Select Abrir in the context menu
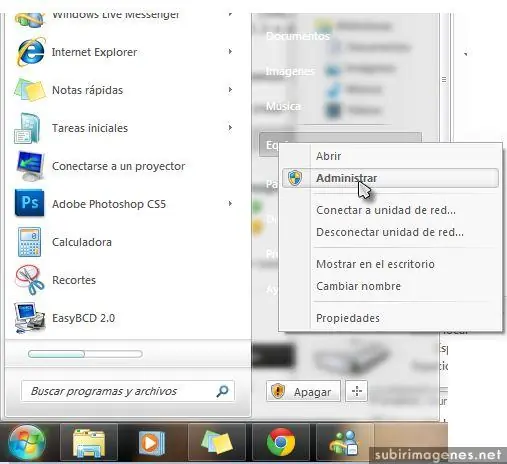The image size is (507, 464). (390, 156)
